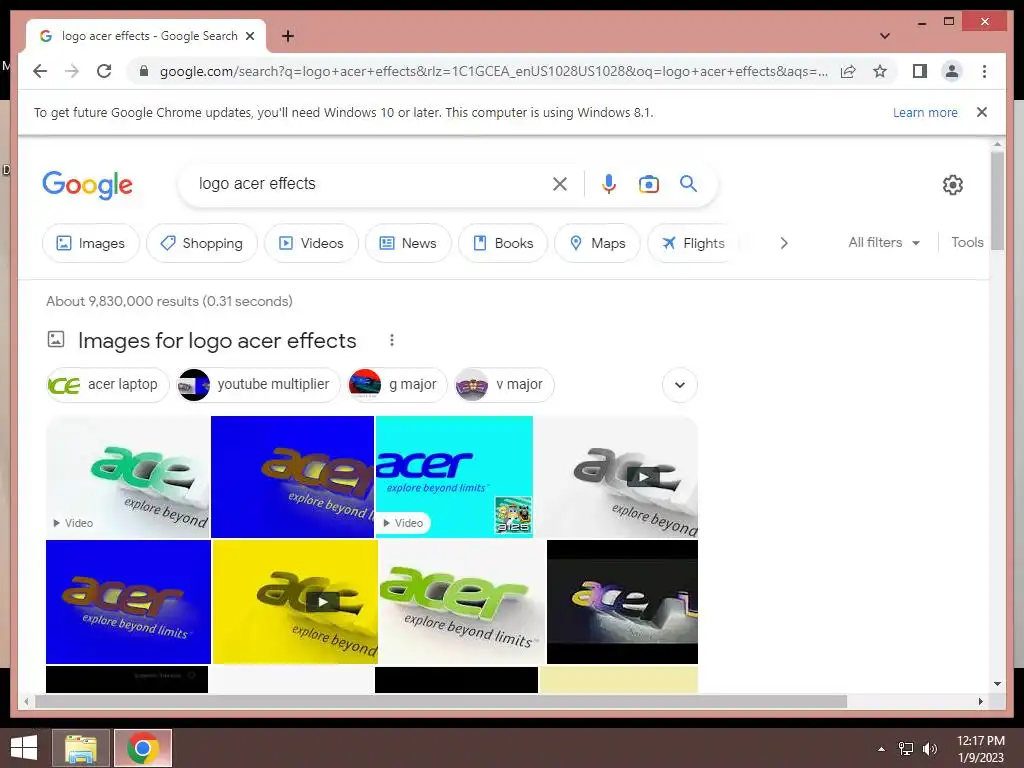This screenshot has height=768, width=1024.
Task: Open the tab search chevron
Action: pos(884,36)
